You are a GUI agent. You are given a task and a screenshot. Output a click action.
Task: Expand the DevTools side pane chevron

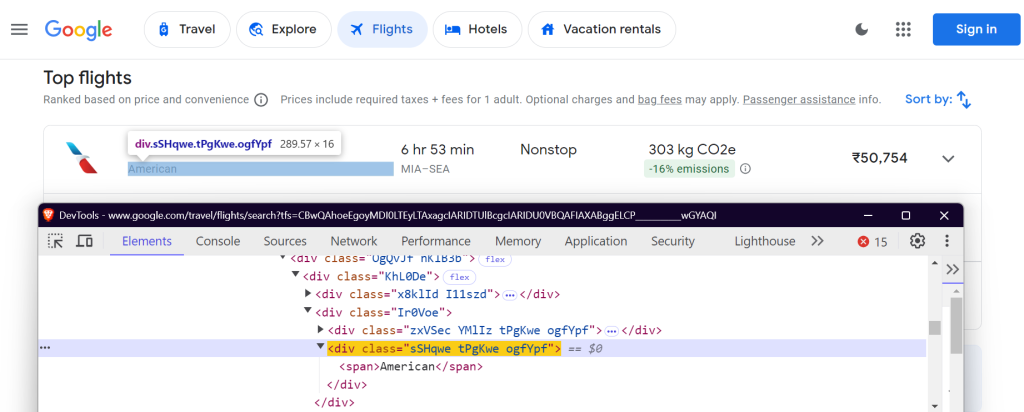pos(952,270)
